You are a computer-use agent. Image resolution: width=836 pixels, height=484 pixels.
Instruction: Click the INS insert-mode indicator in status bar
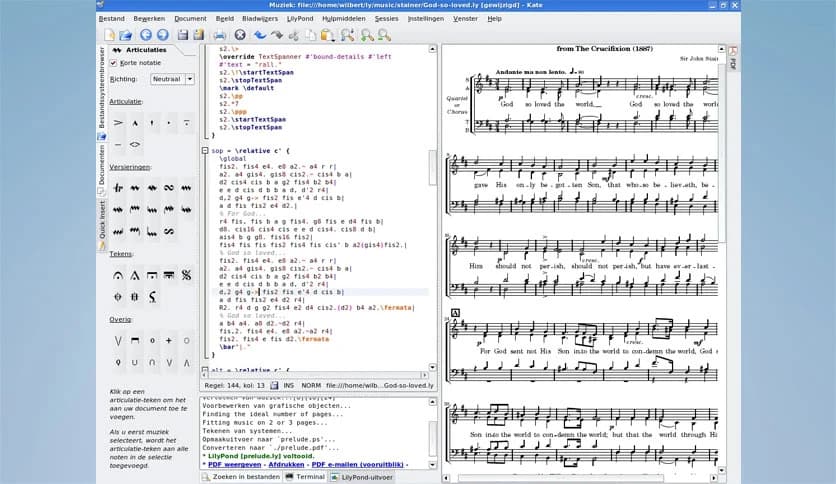tap(288, 385)
